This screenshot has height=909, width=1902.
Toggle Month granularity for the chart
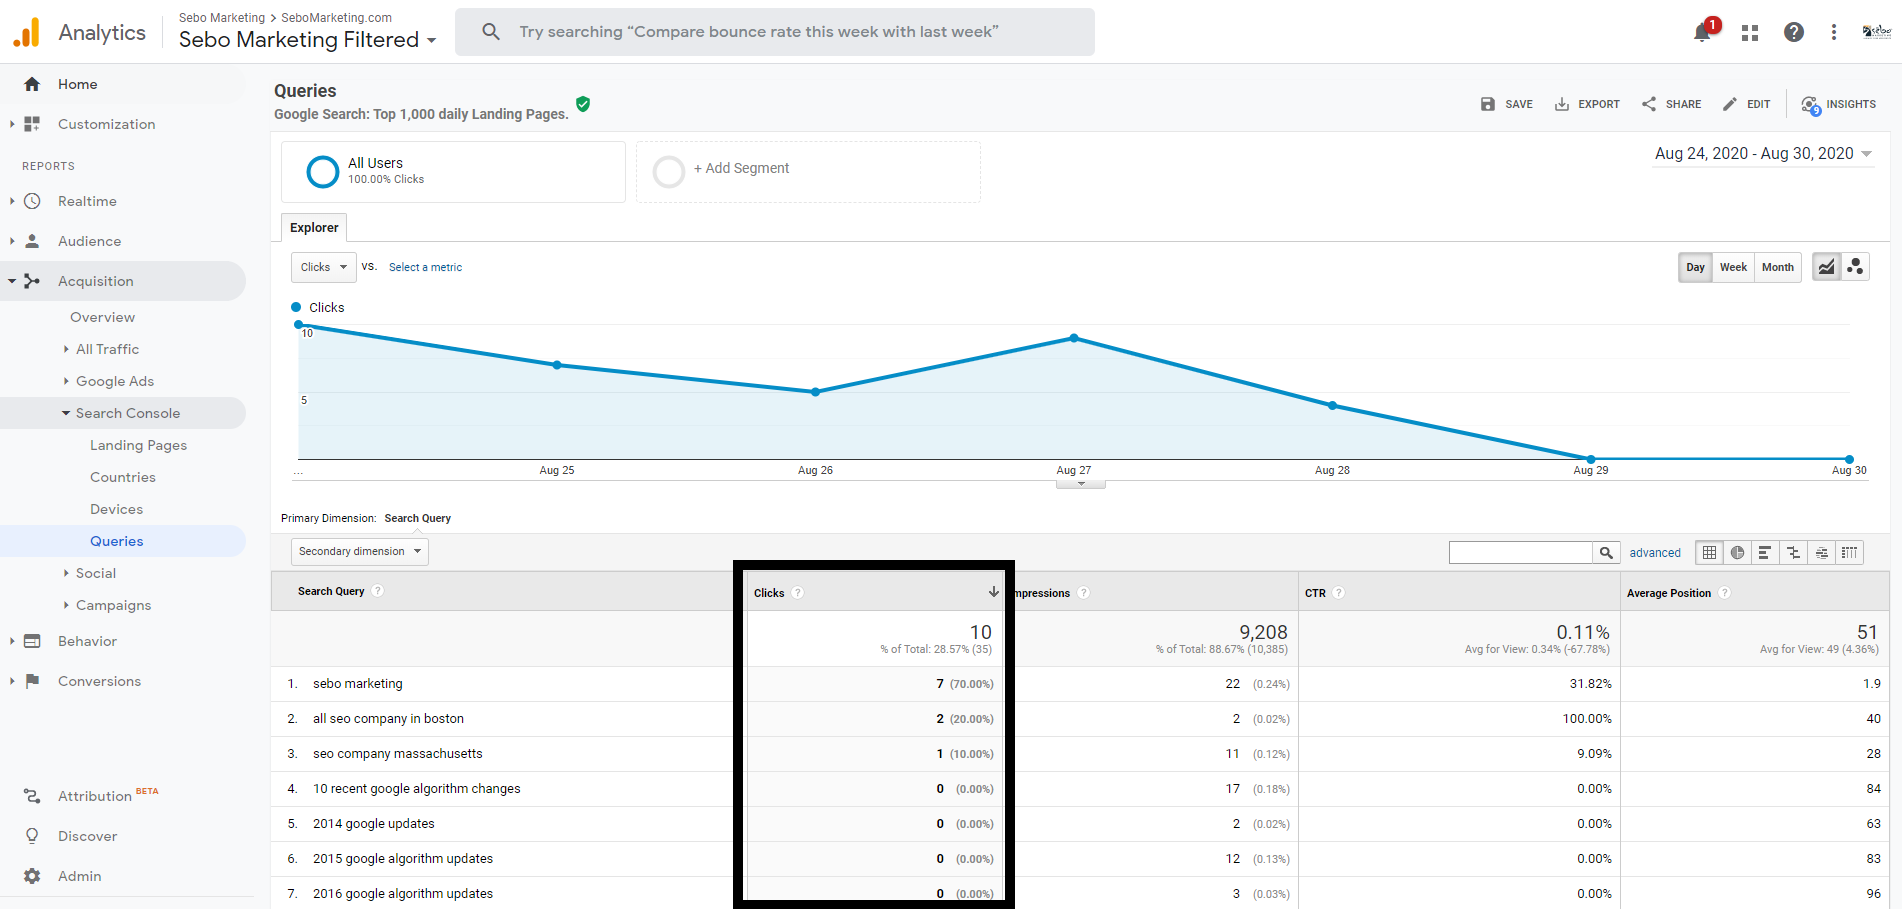pos(1777,267)
